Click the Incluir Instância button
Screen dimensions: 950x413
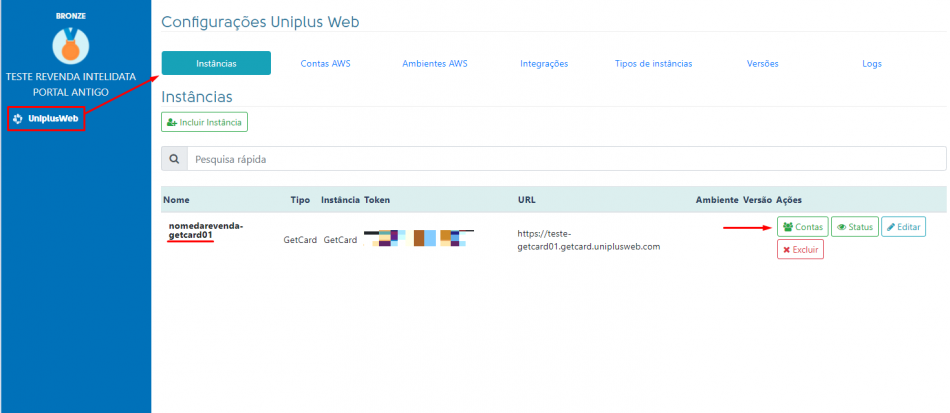coord(204,122)
